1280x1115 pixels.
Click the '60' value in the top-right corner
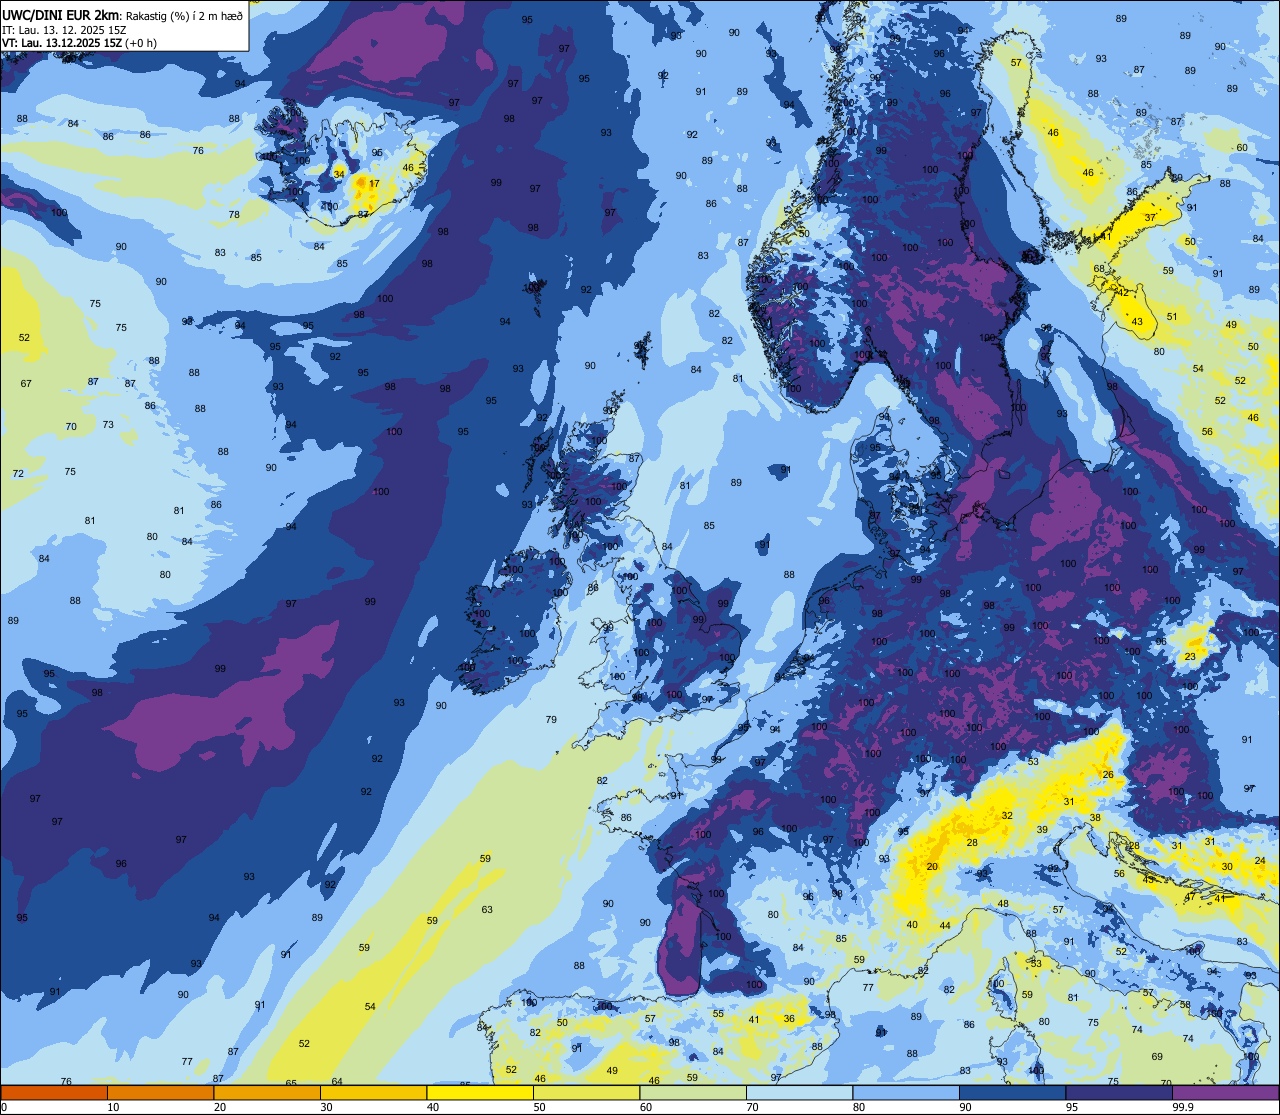pyautogui.click(x=1242, y=148)
